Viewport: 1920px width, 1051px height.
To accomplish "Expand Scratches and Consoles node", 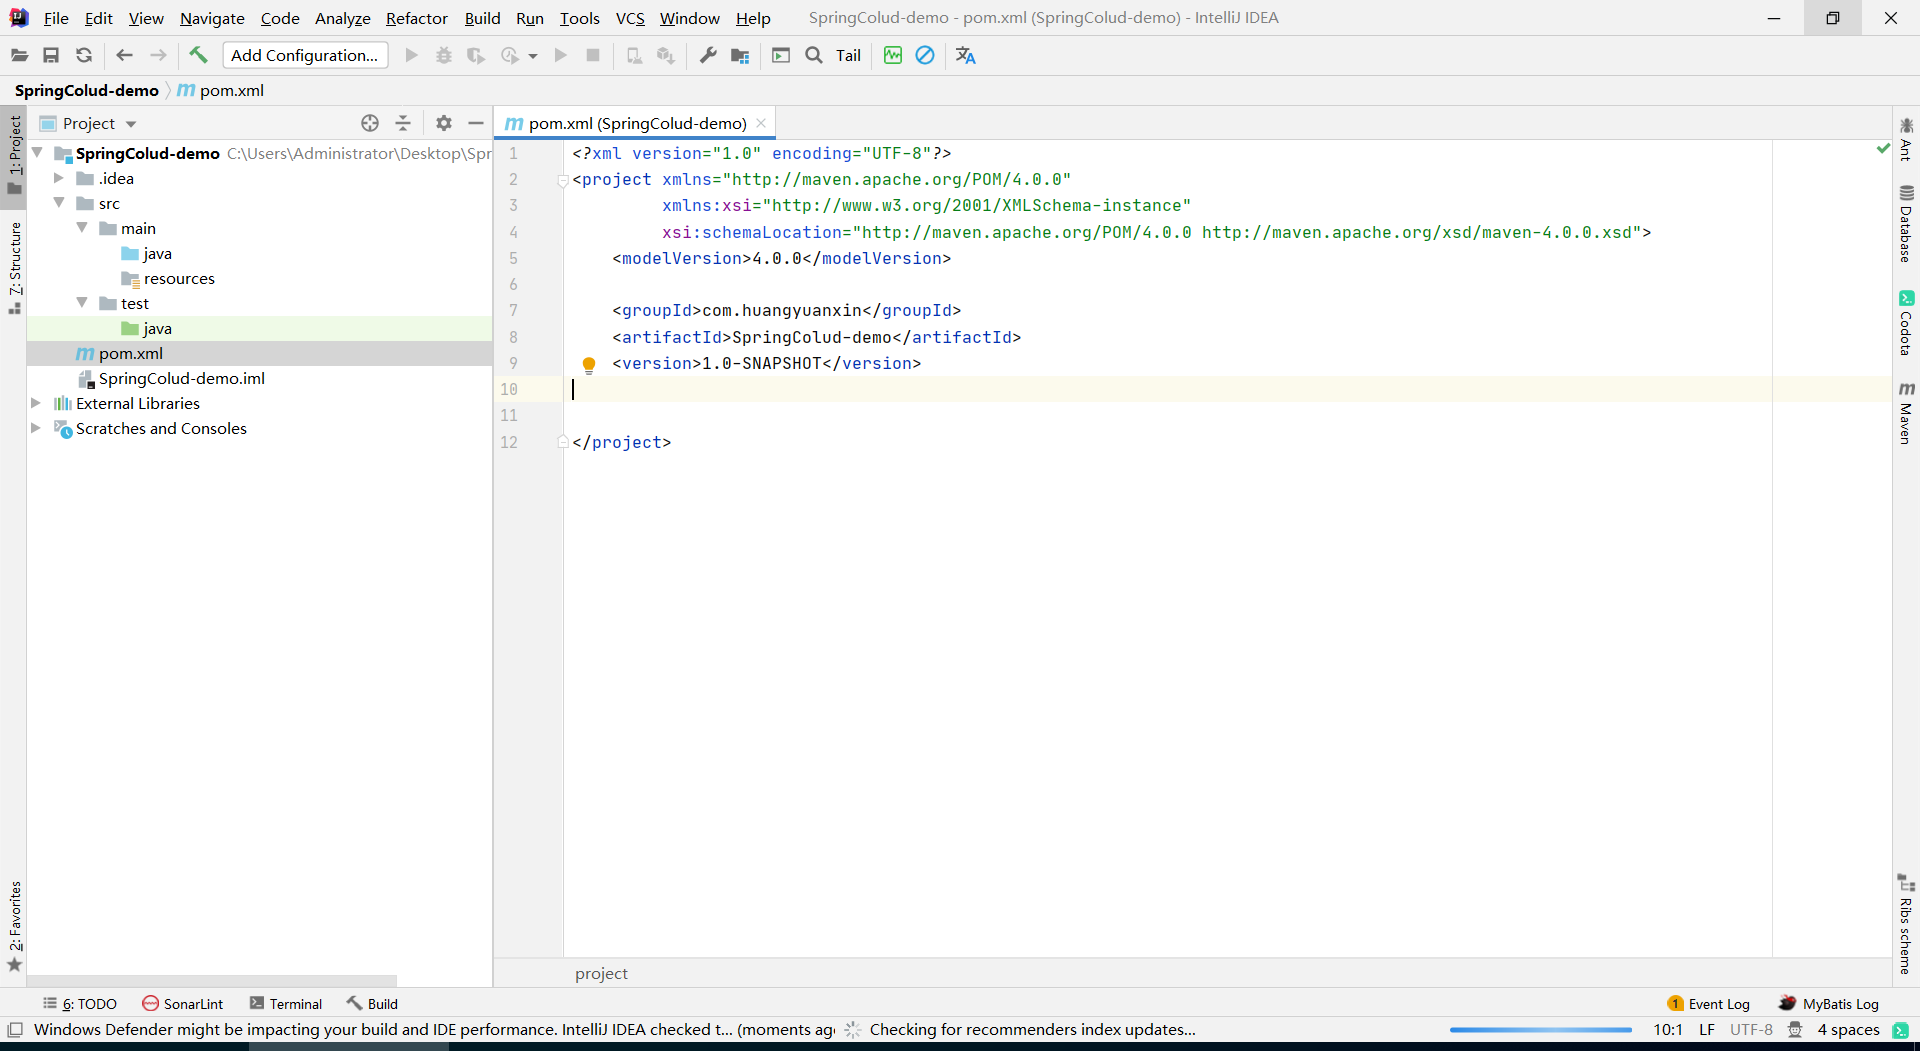I will pos(36,428).
